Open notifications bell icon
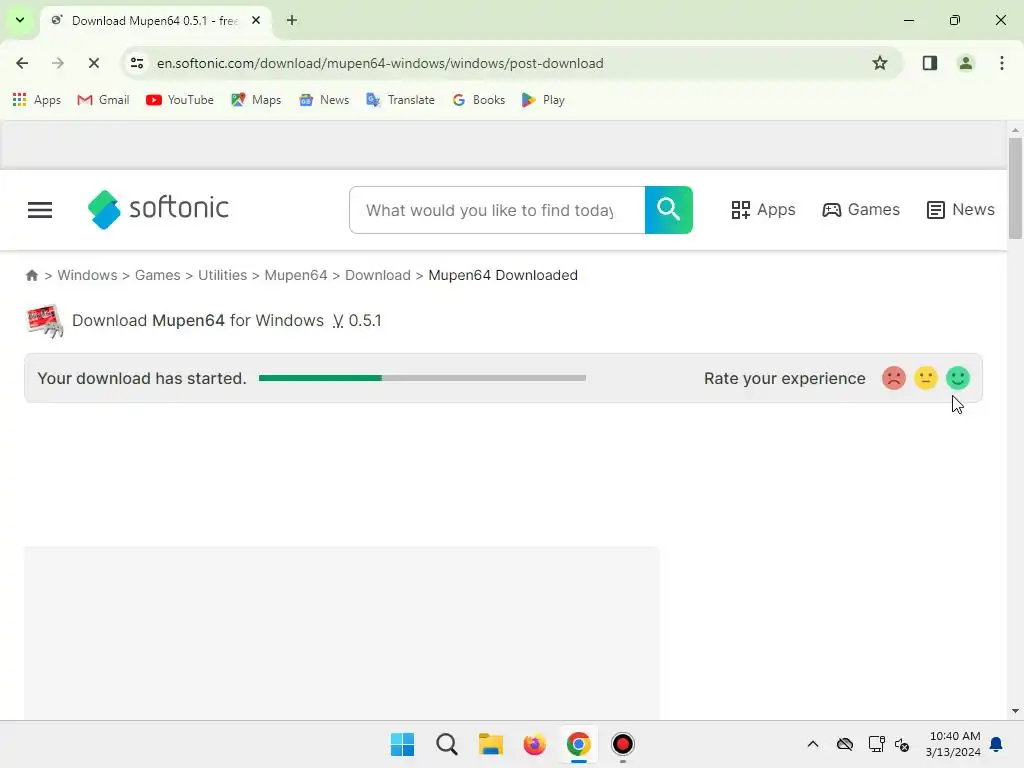1024x768 pixels. (x=996, y=744)
